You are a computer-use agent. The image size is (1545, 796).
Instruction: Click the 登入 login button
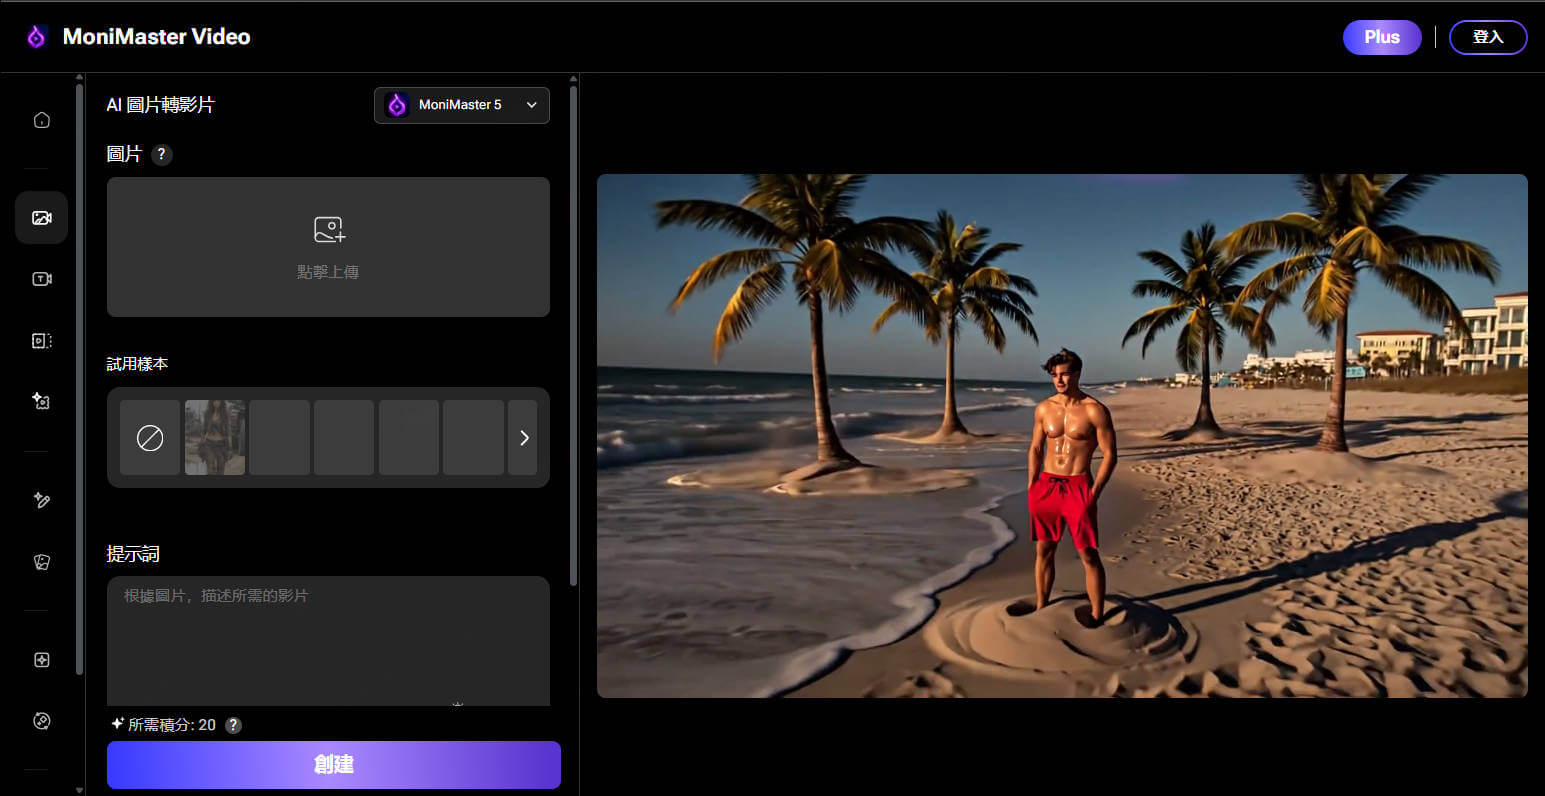(1487, 37)
